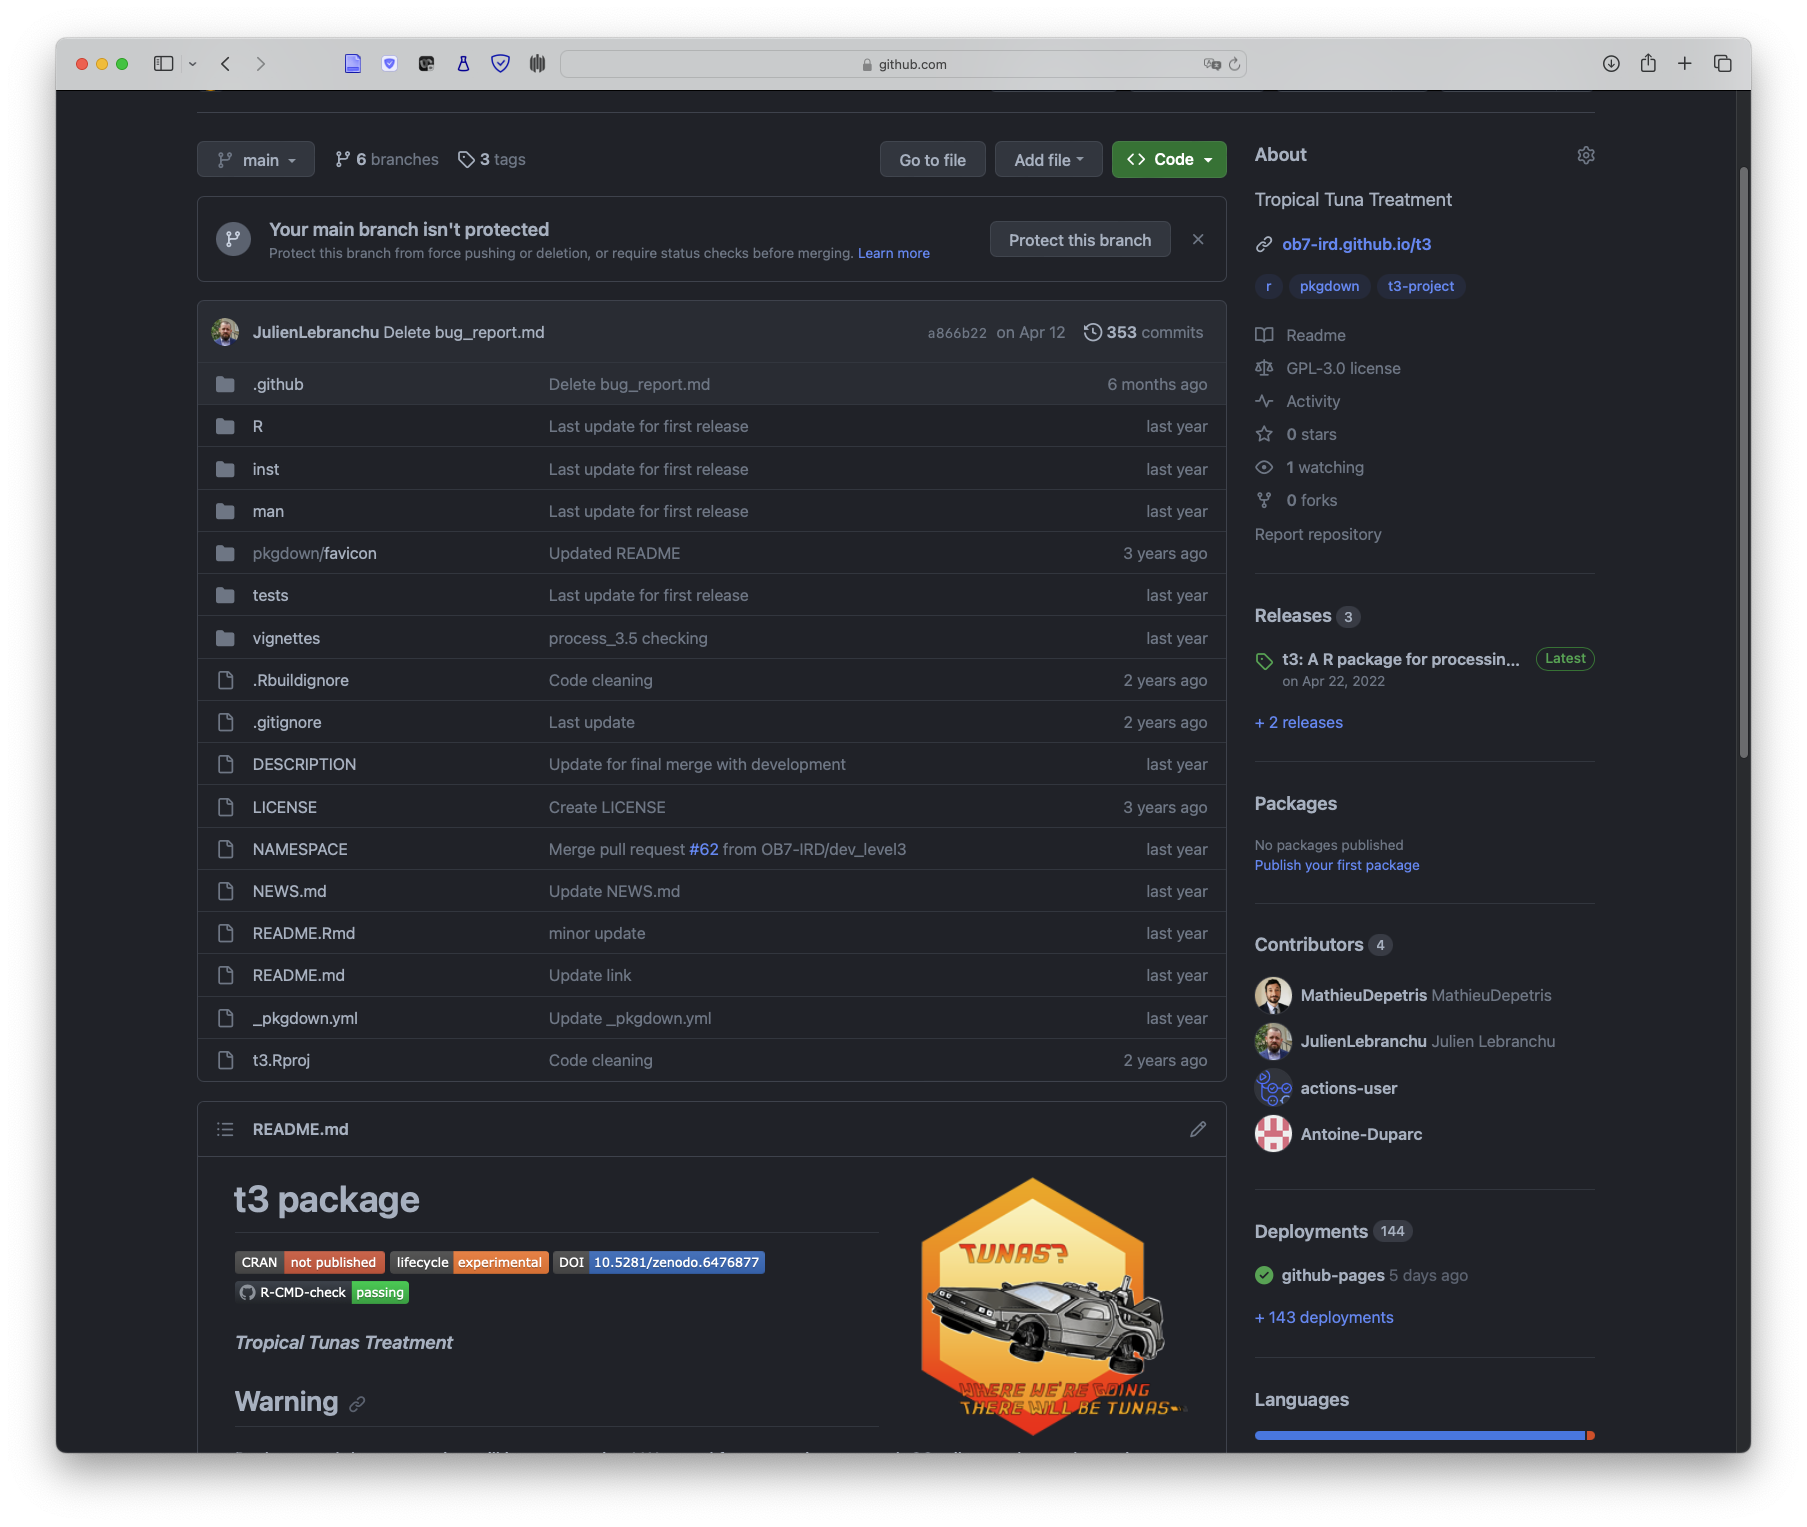This screenshot has width=1807, height=1527.
Task: Open the Readme link in About
Action: coord(1315,335)
